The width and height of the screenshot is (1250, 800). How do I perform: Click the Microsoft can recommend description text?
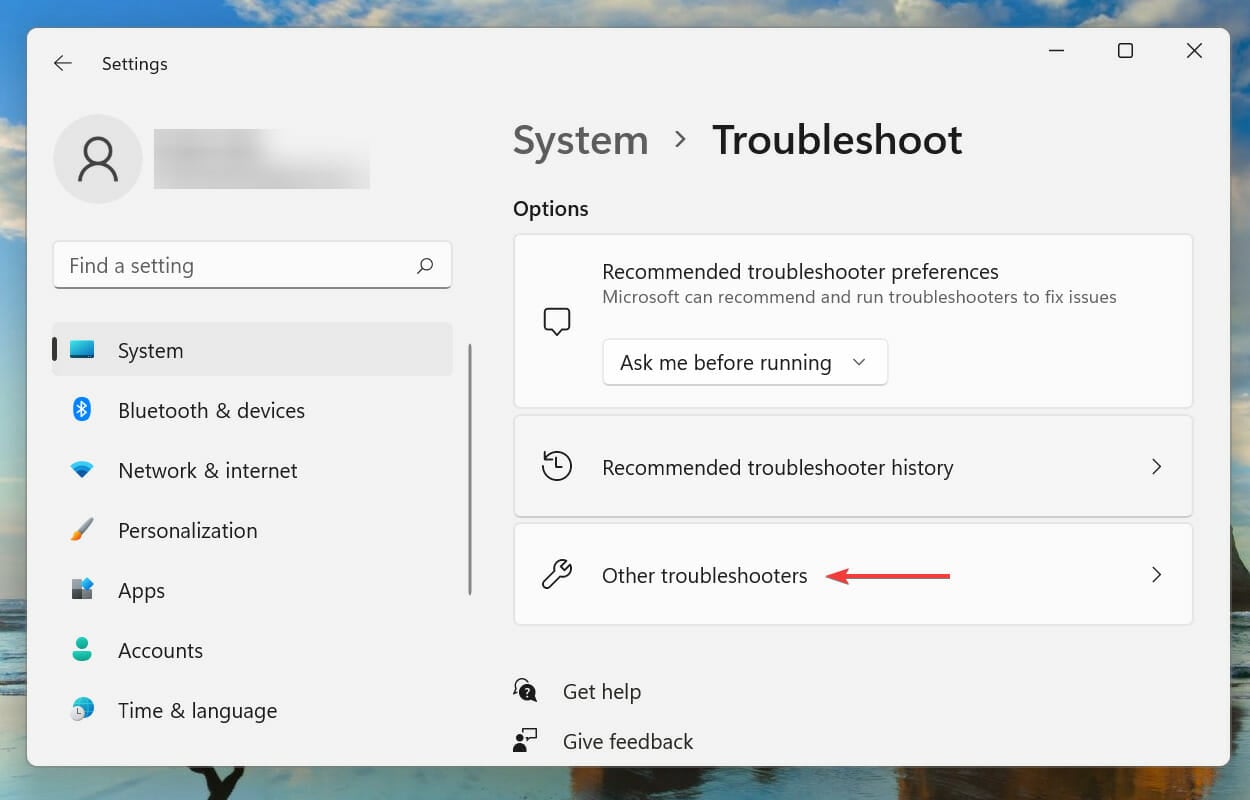pyautogui.click(x=859, y=297)
